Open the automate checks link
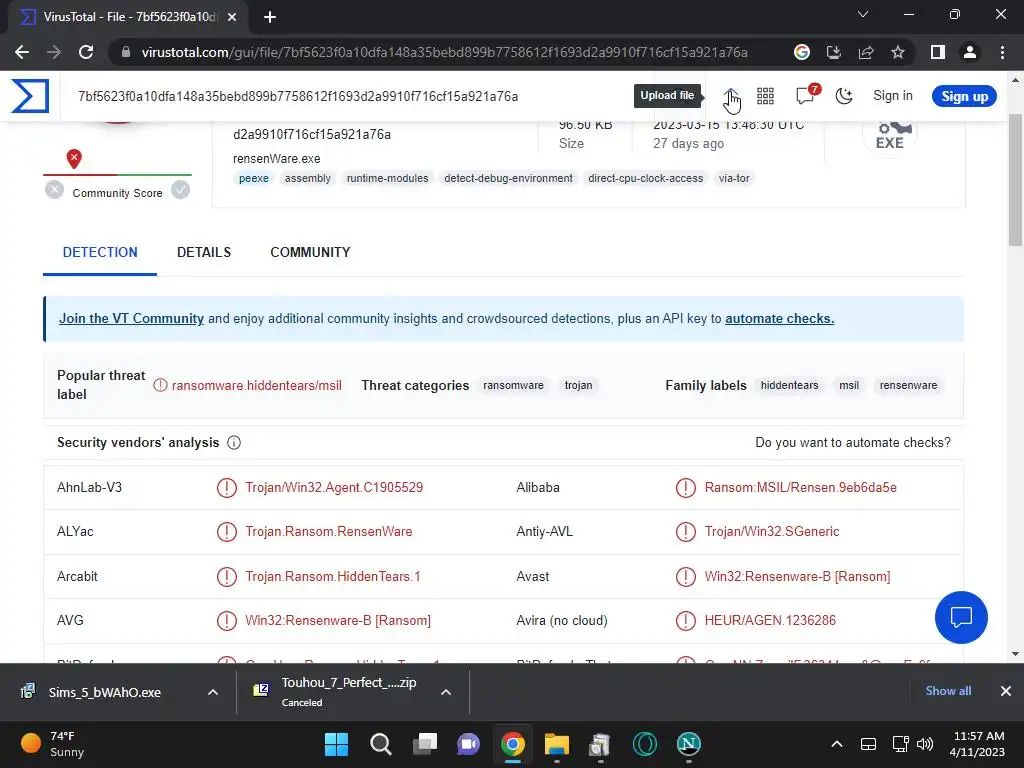The width and height of the screenshot is (1024, 768). (779, 319)
